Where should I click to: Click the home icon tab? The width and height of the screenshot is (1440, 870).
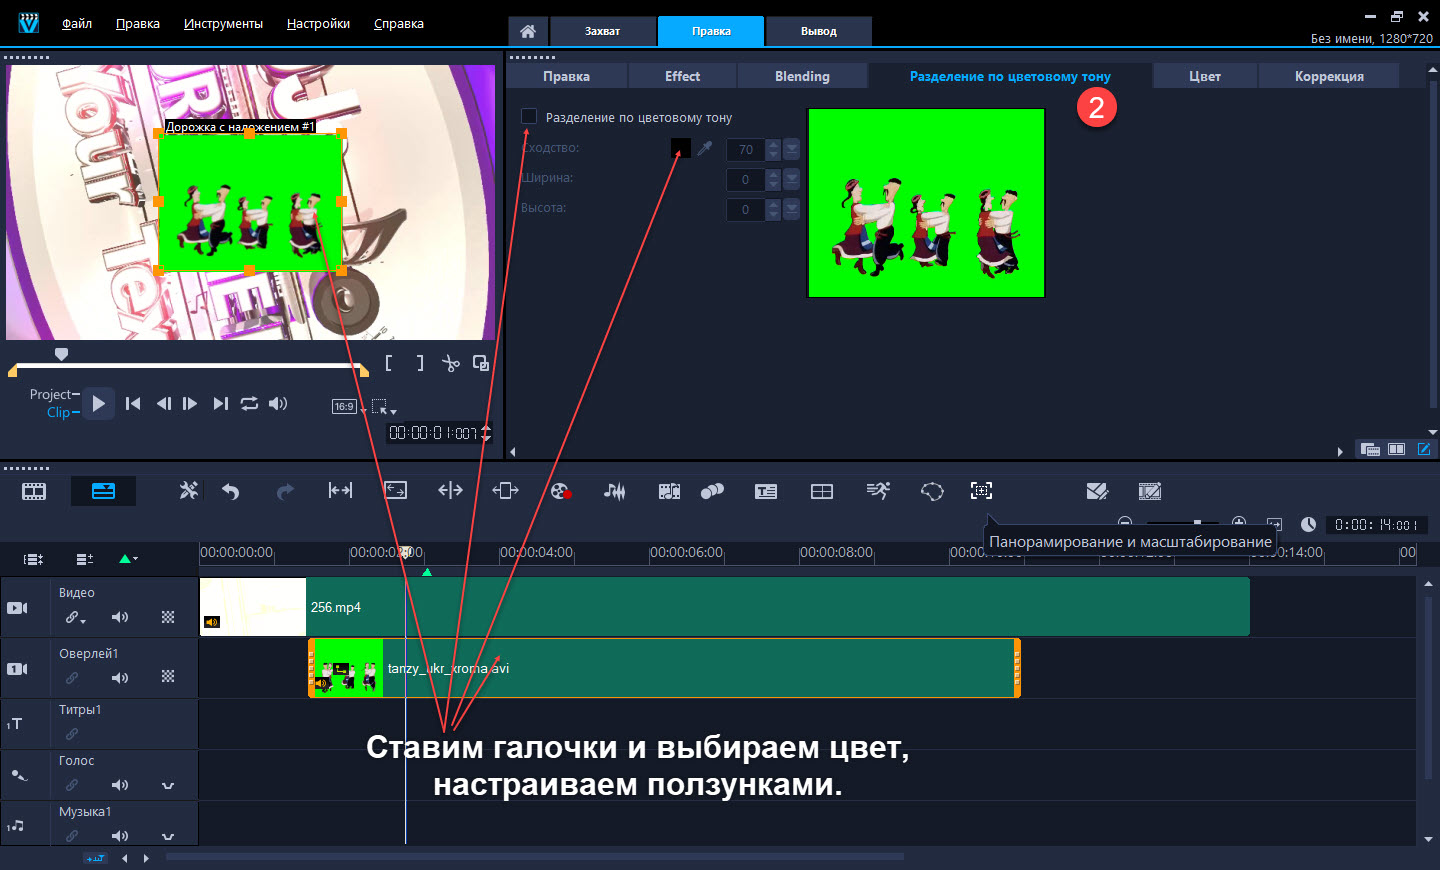[x=528, y=31]
